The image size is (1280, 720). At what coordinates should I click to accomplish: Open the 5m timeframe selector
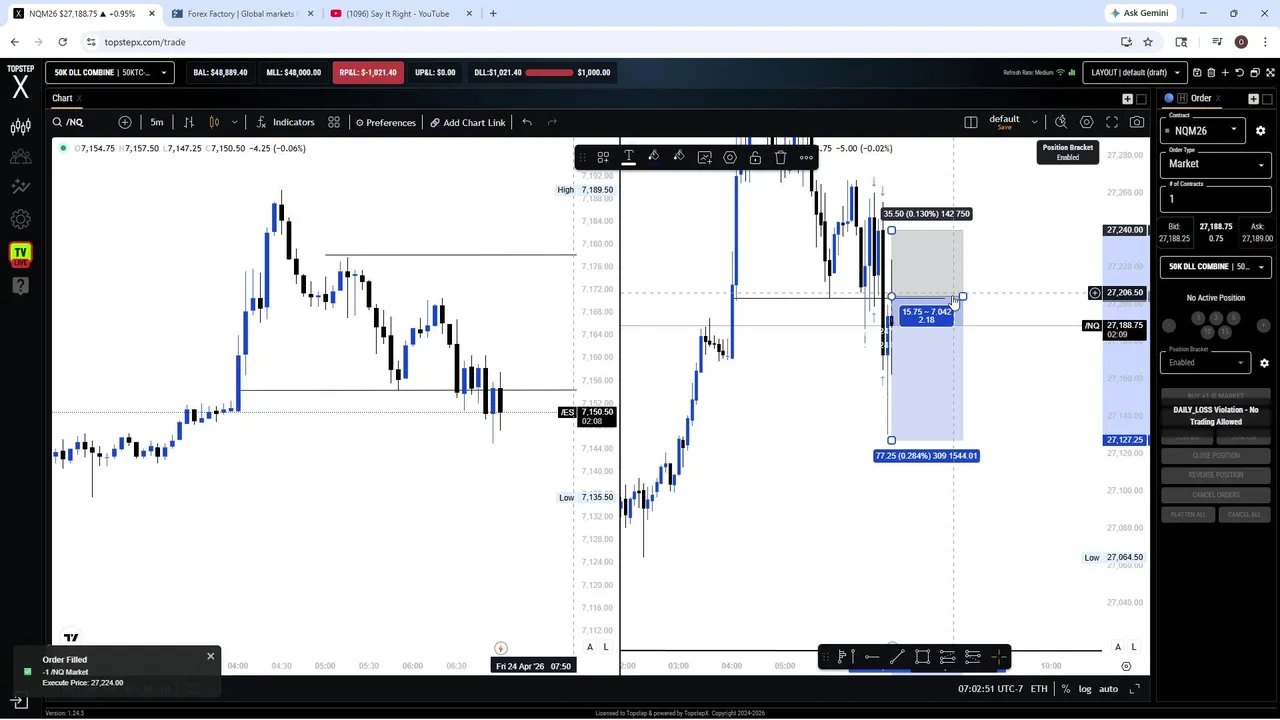157,122
